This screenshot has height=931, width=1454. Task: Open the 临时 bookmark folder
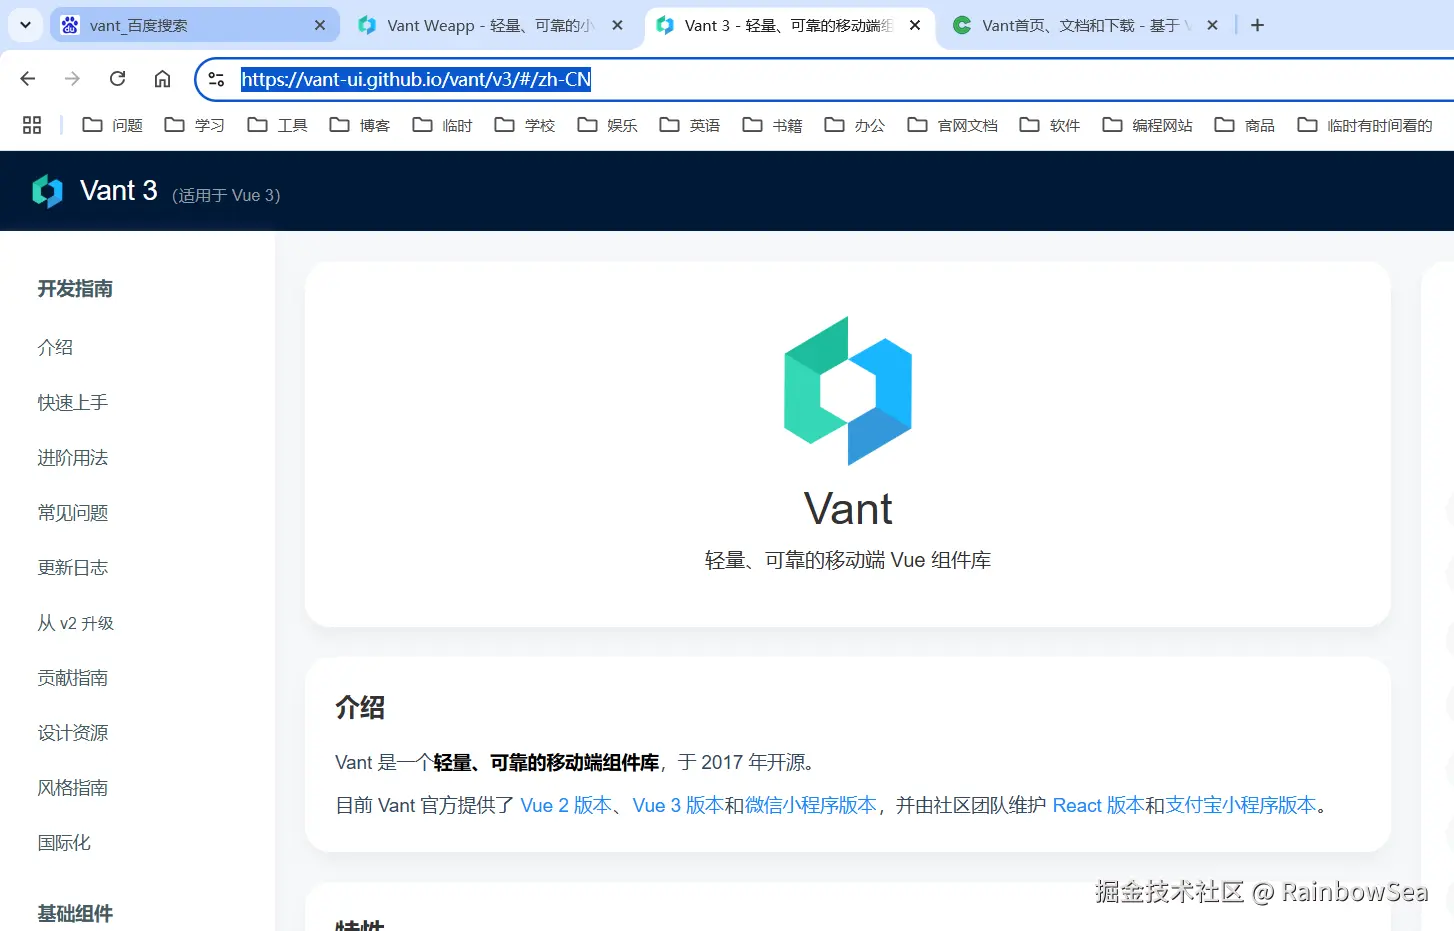[x=442, y=125]
